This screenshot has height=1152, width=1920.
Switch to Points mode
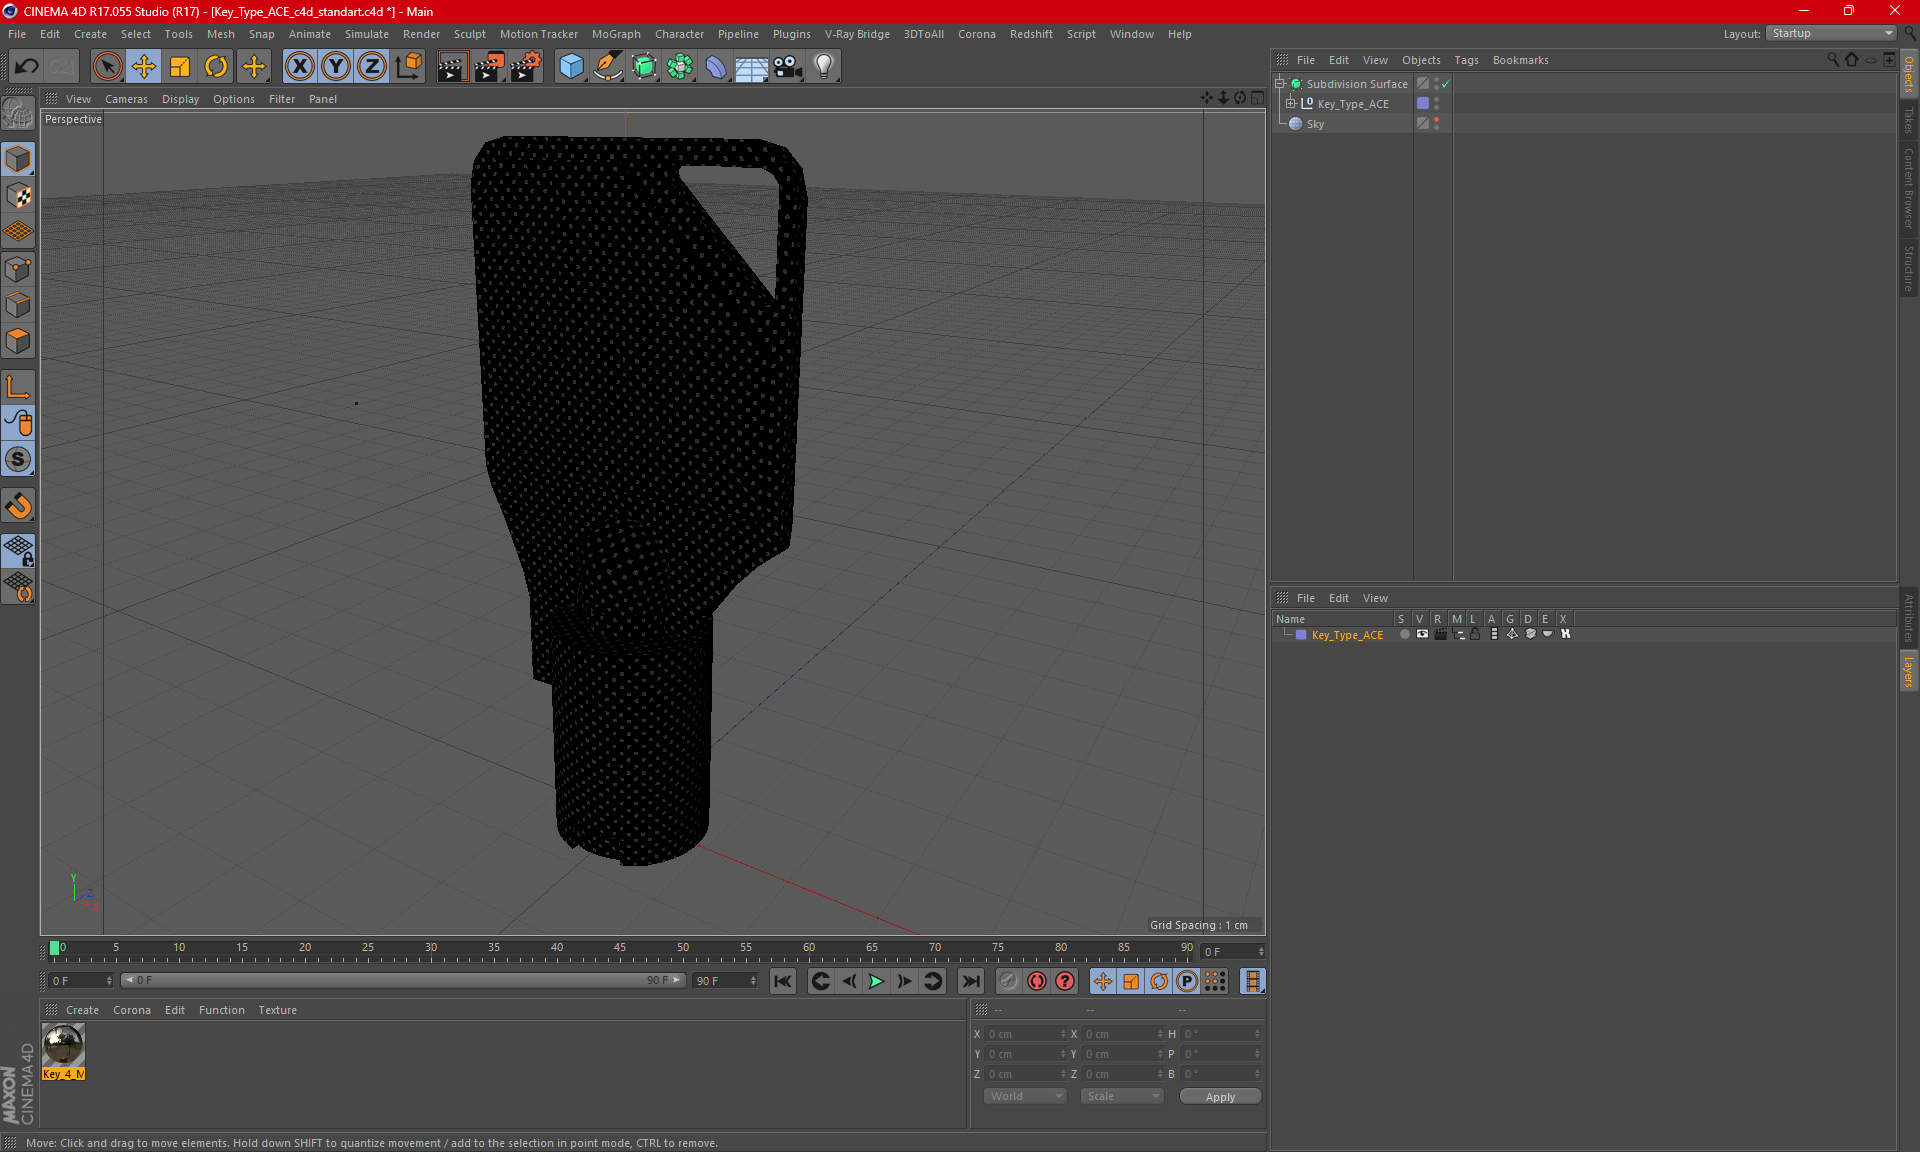point(18,269)
